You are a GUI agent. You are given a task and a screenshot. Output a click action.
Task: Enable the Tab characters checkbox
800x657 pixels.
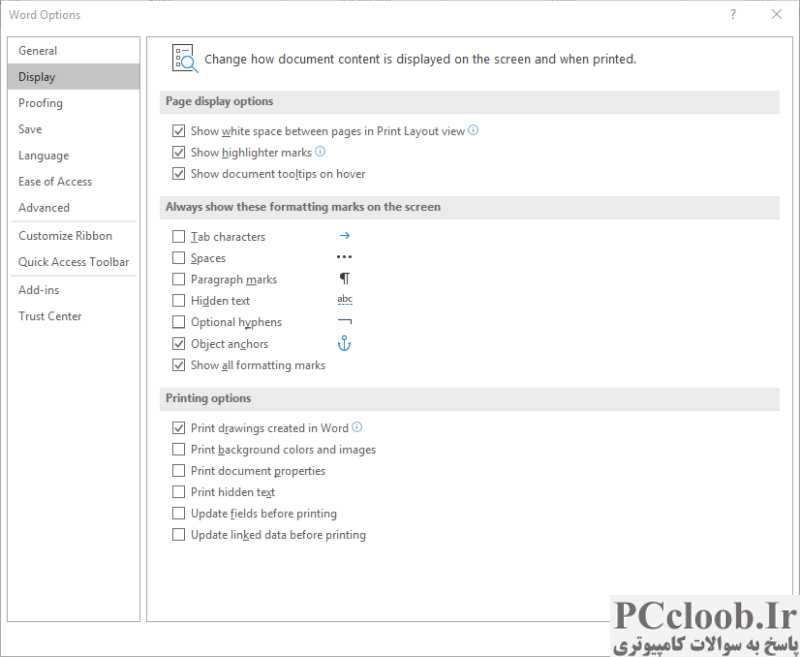(179, 237)
